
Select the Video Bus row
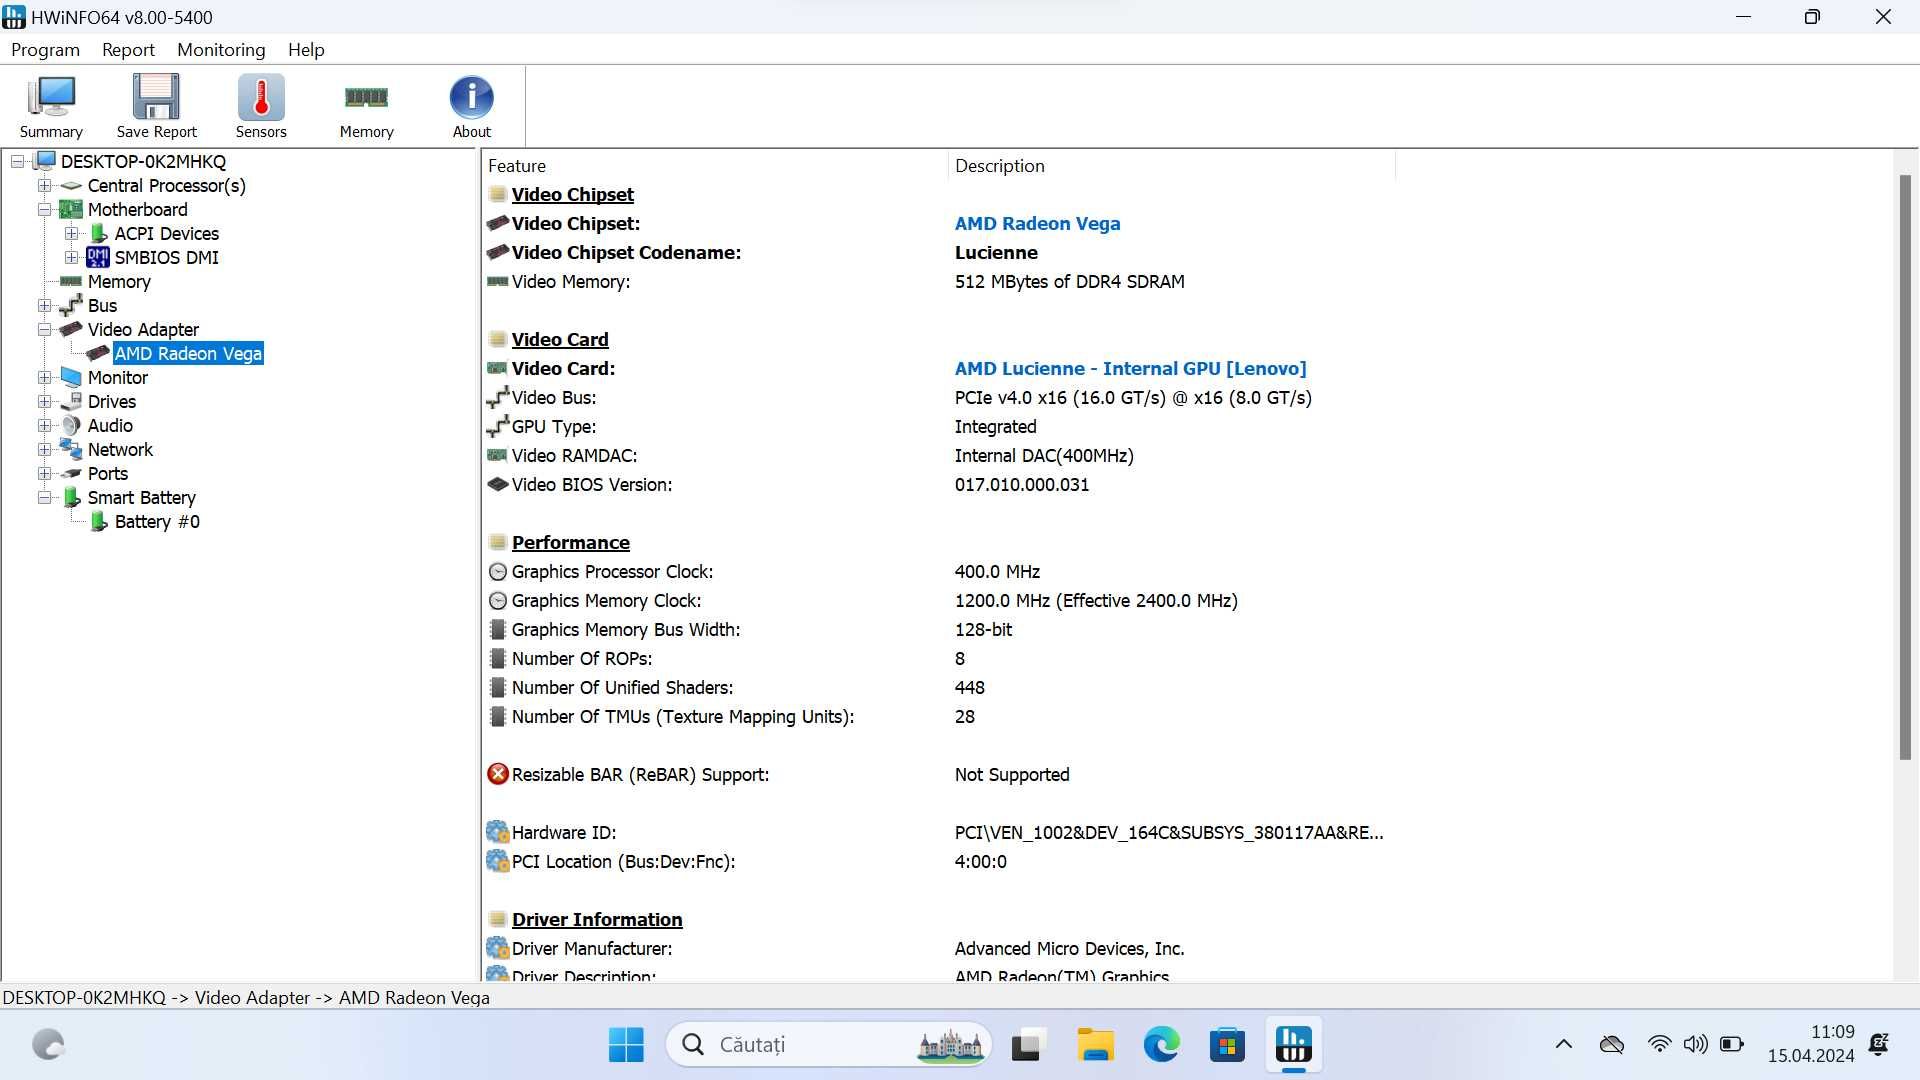click(x=940, y=398)
